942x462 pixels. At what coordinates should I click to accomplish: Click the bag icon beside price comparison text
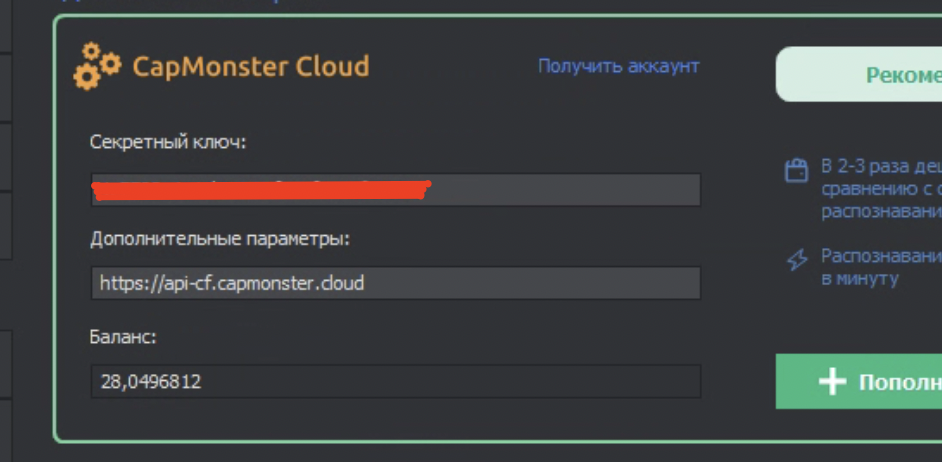[796, 170]
